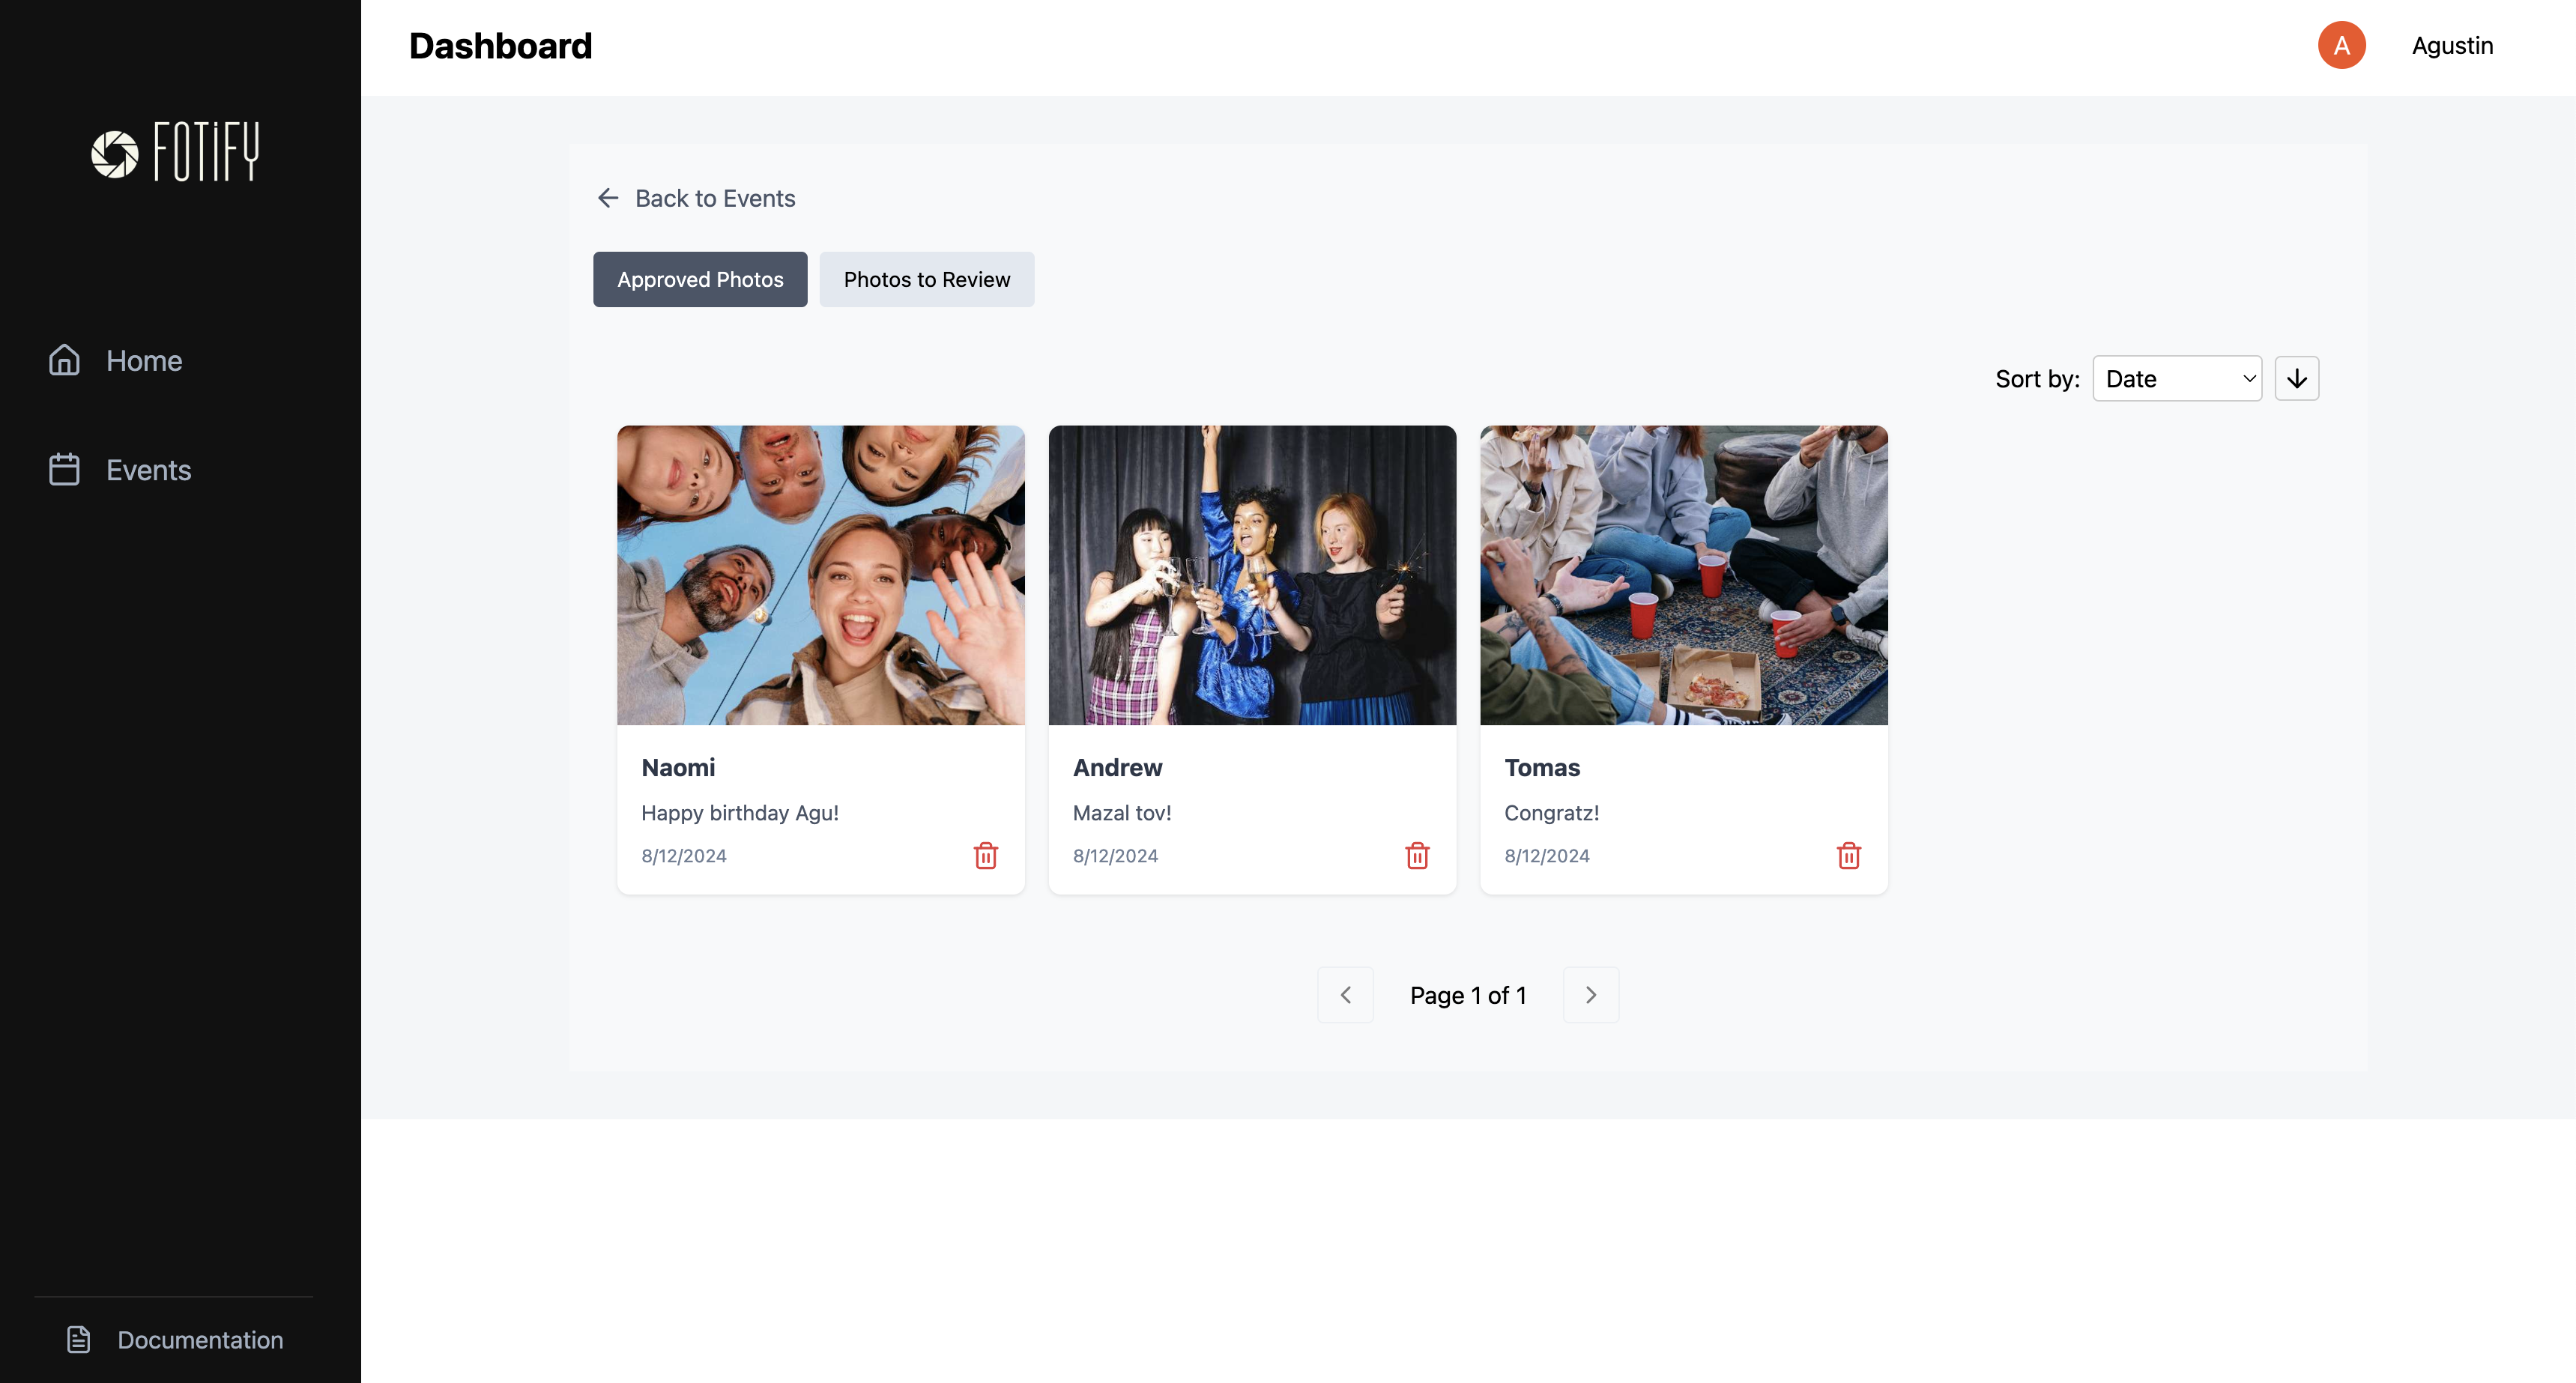Click the Agustin username in the header
This screenshot has height=1383, width=2576.
(2452, 45)
